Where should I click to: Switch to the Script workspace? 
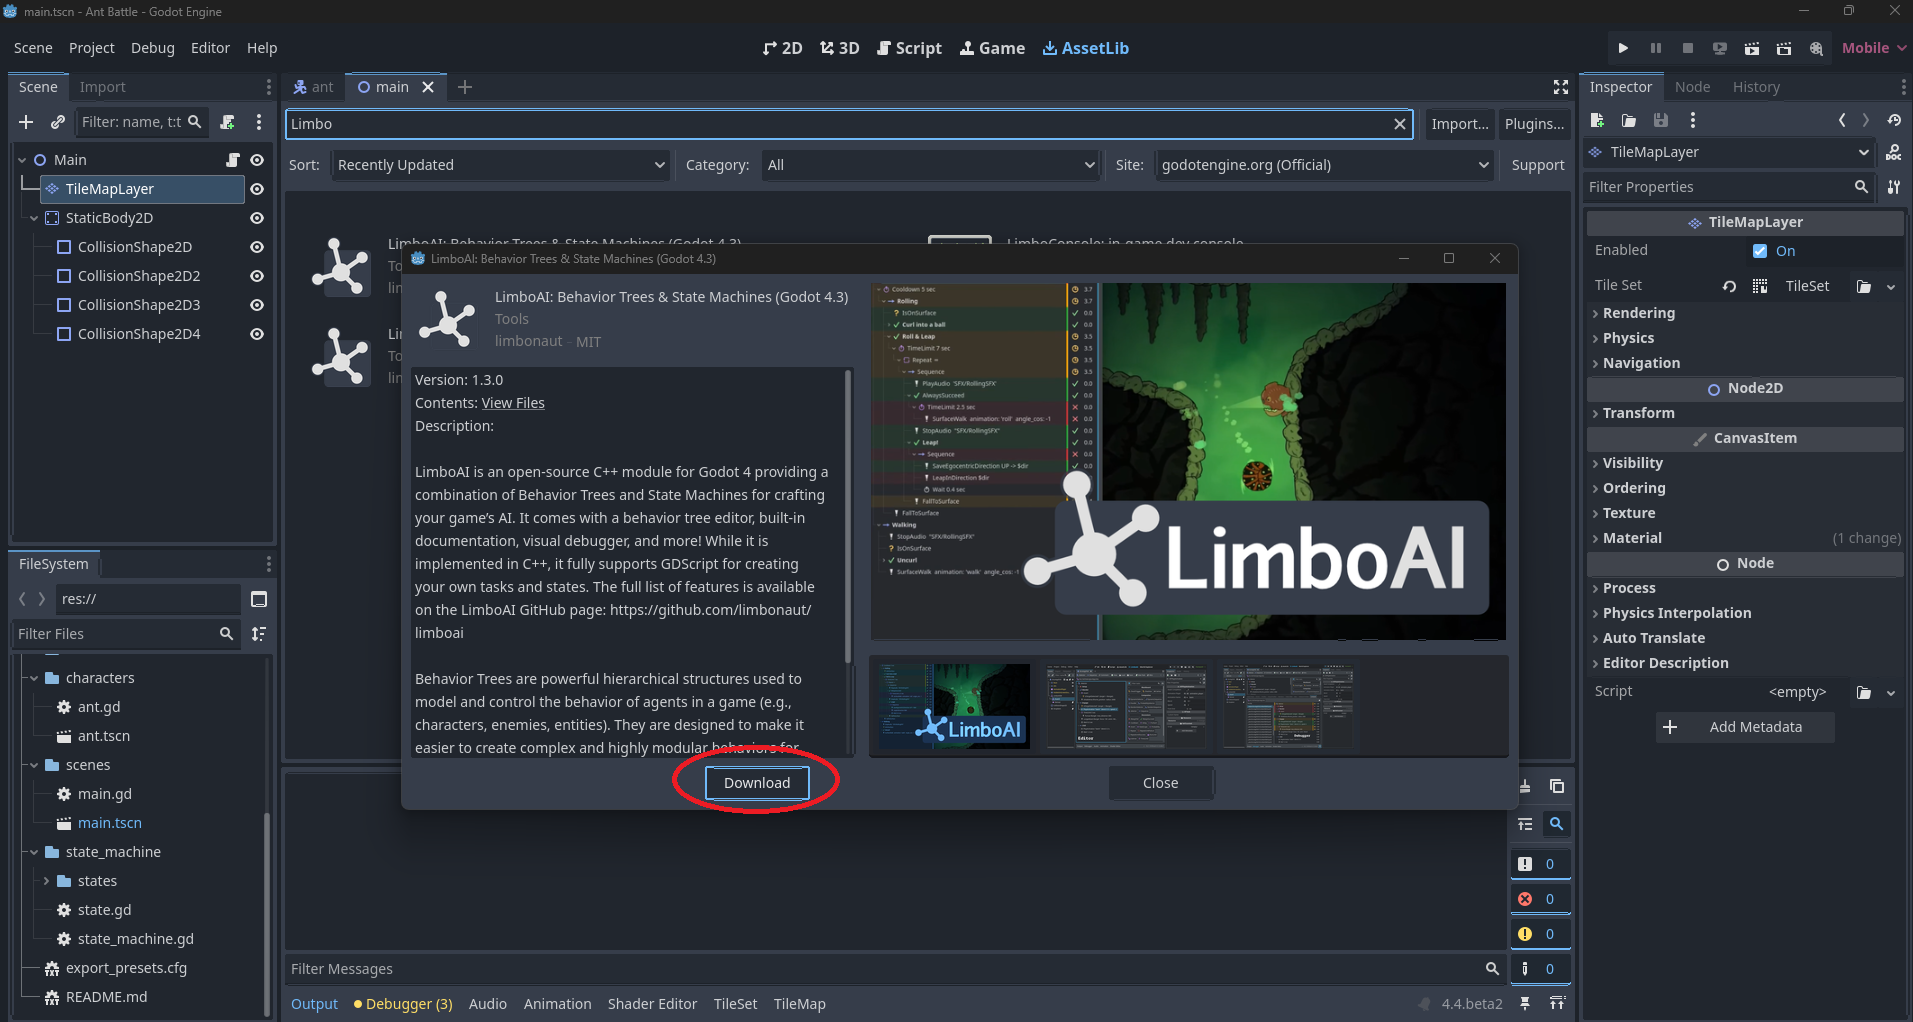(909, 48)
